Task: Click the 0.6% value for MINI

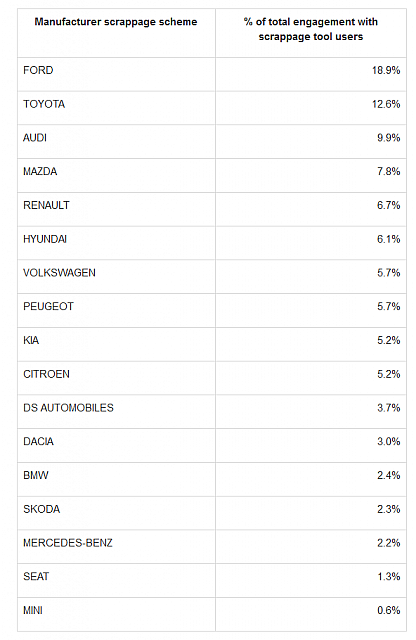Action: point(388,610)
